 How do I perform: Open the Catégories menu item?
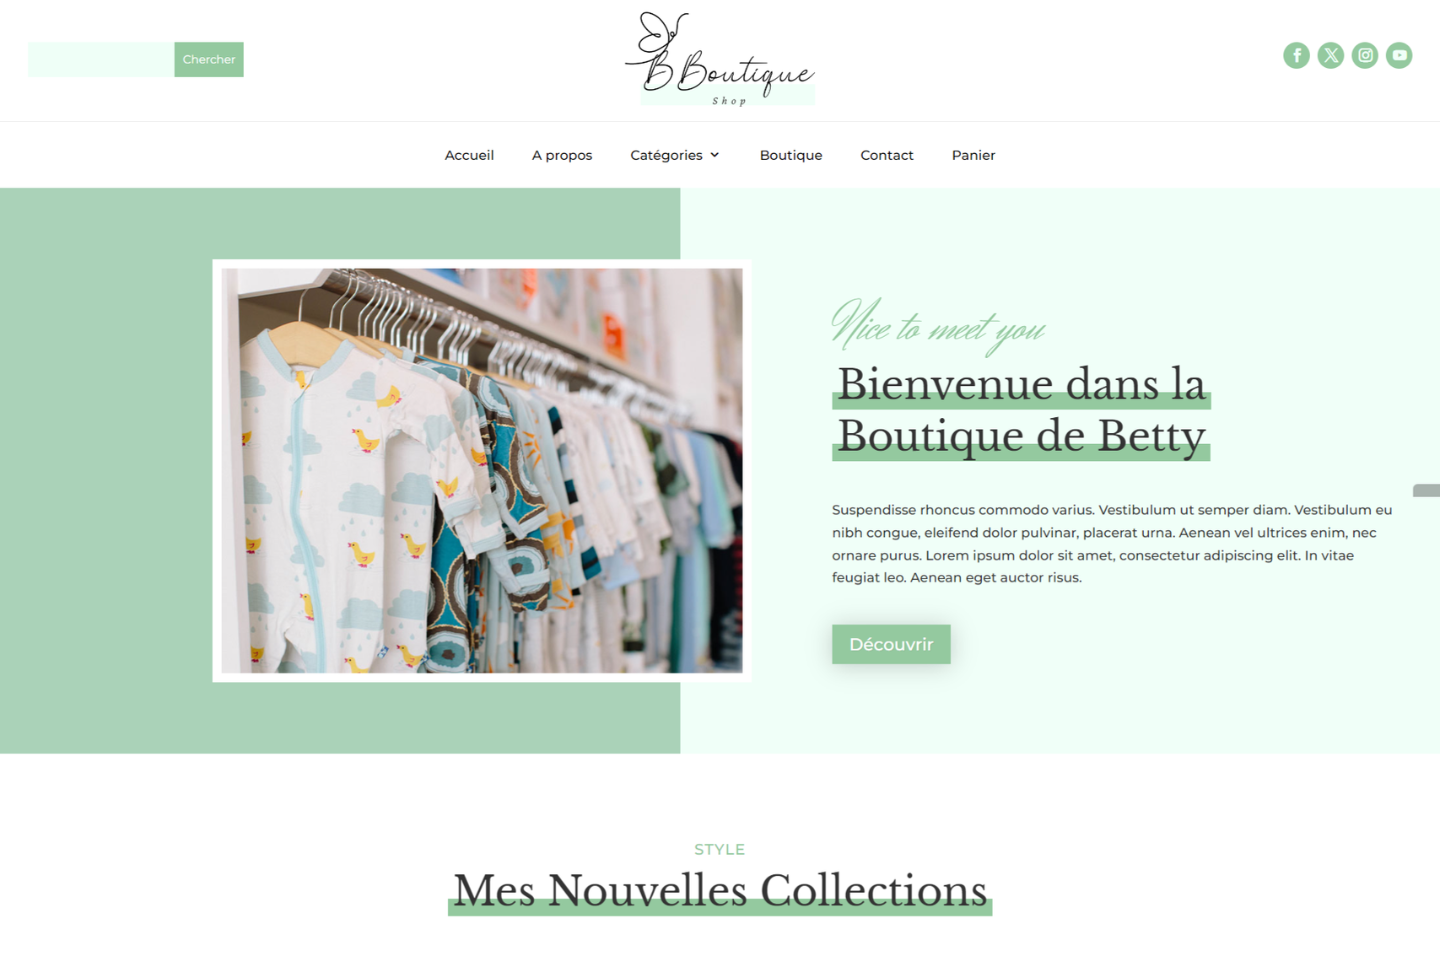pyautogui.click(x=666, y=155)
